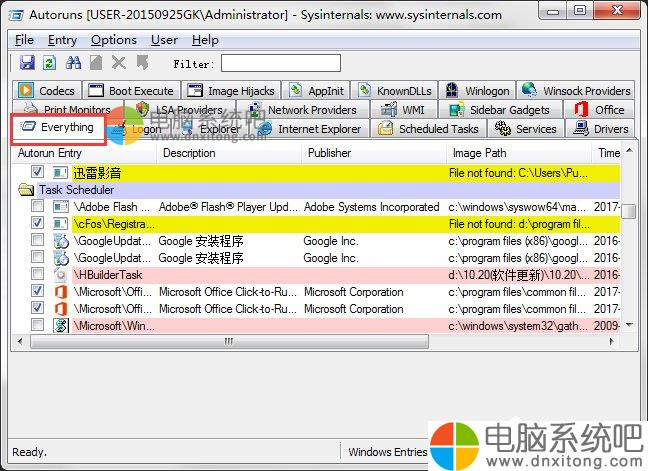648x471 pixels.
Task: Open the Boot Execute tab
Action: pyautogui.click(x=132, y=90)
